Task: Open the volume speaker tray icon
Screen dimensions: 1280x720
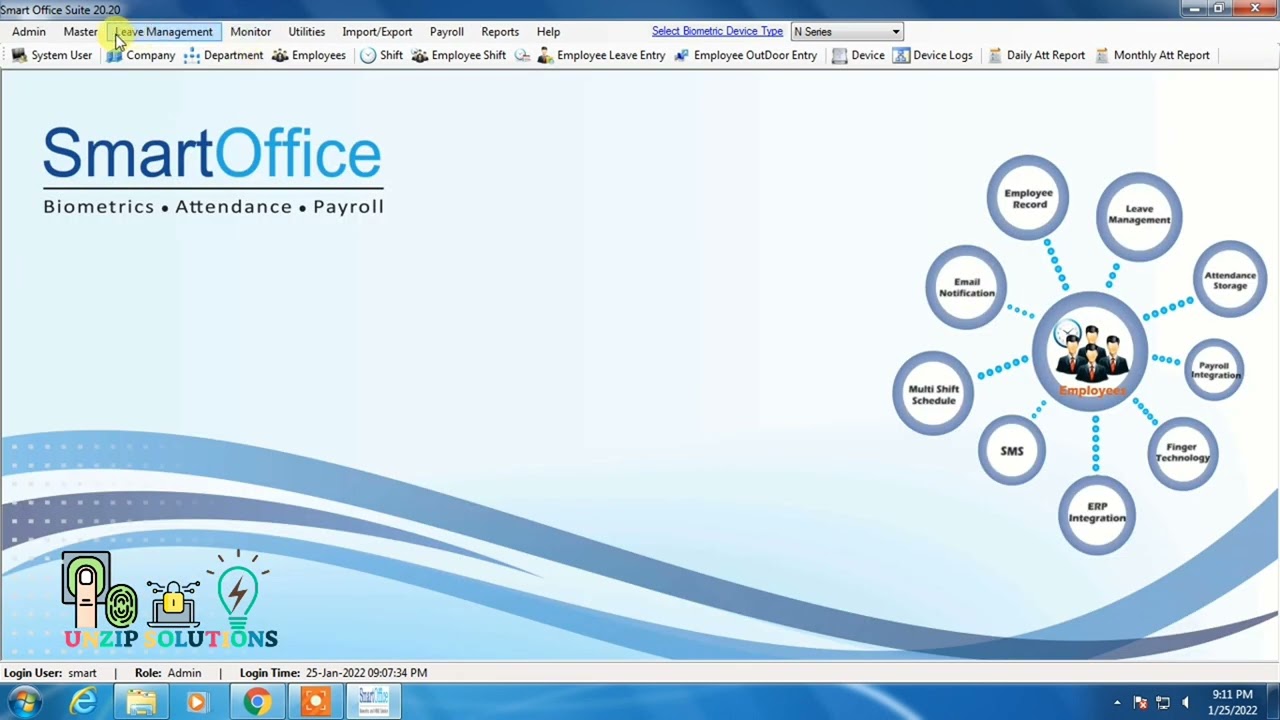Action: (x=1185, y=703)
